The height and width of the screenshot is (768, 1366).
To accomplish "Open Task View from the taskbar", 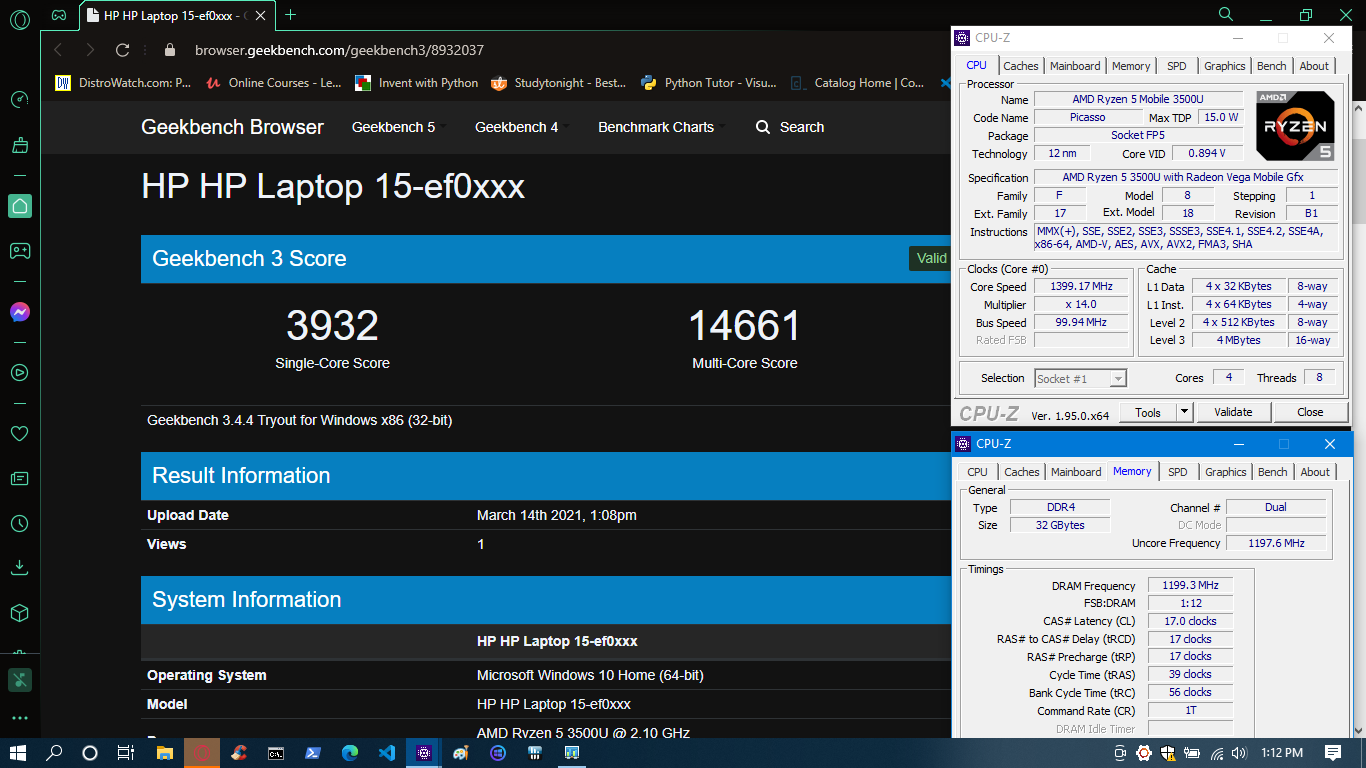I will click(x=126, y=753).
